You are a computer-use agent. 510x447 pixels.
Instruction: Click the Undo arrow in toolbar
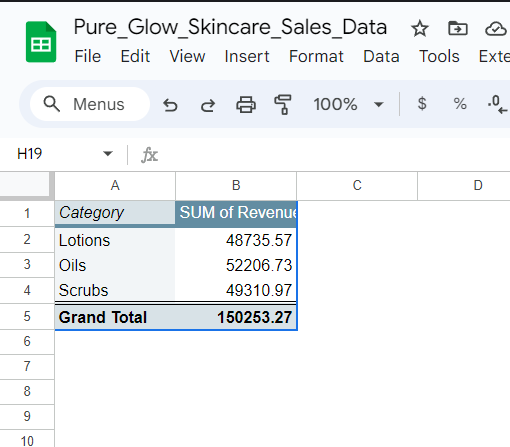170,105
